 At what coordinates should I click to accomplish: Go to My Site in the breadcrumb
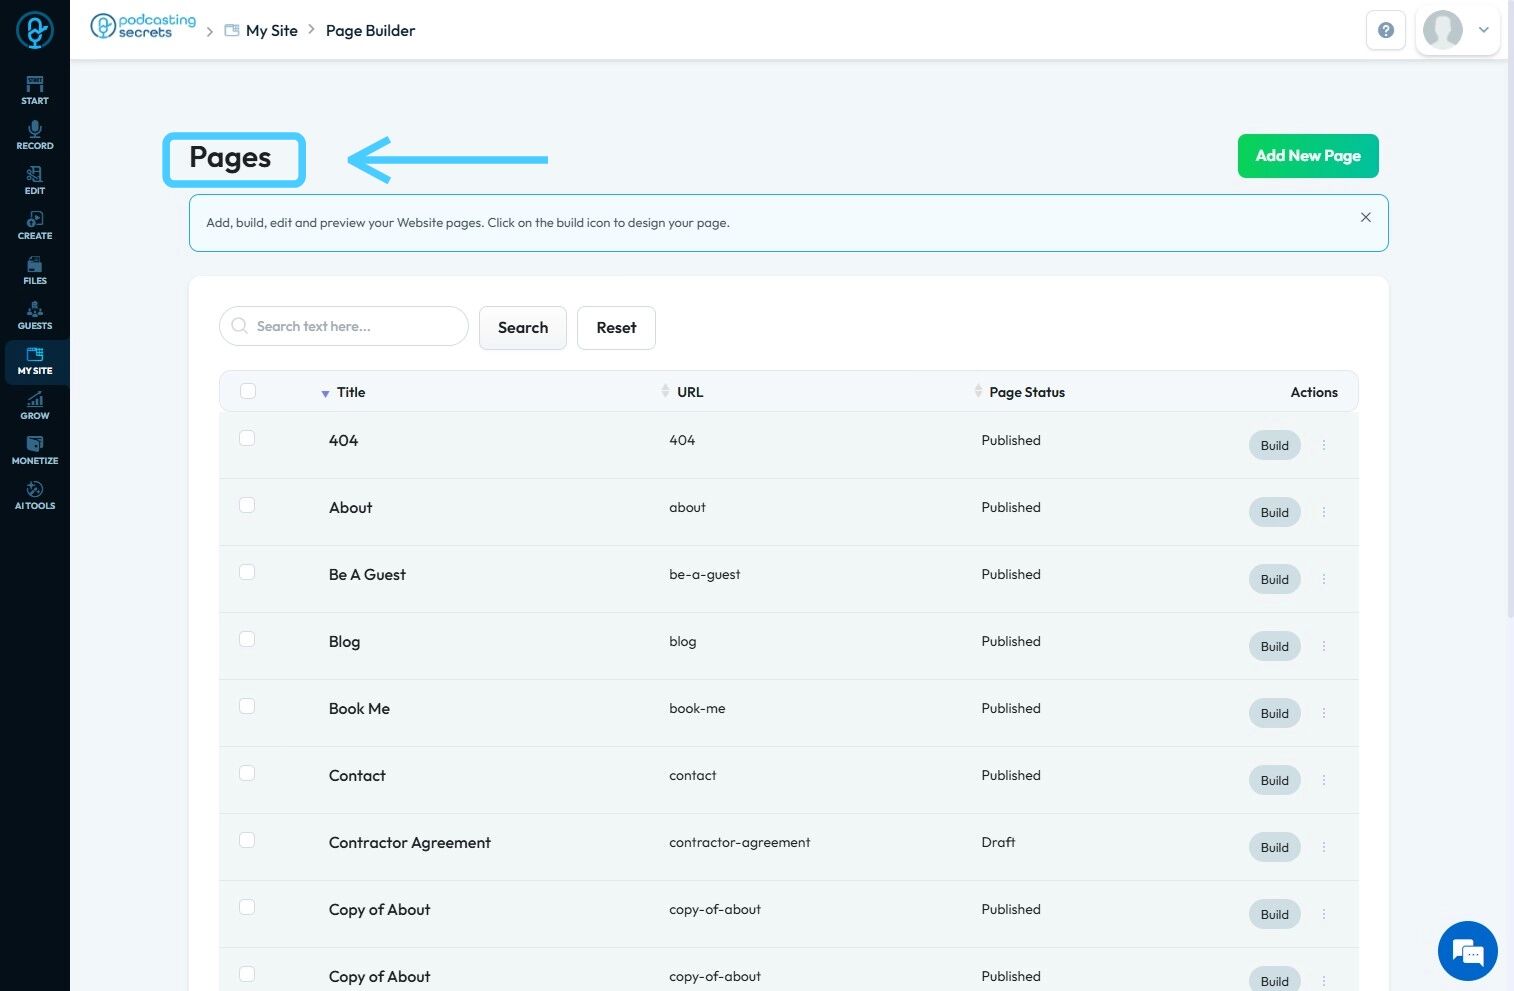271,31
